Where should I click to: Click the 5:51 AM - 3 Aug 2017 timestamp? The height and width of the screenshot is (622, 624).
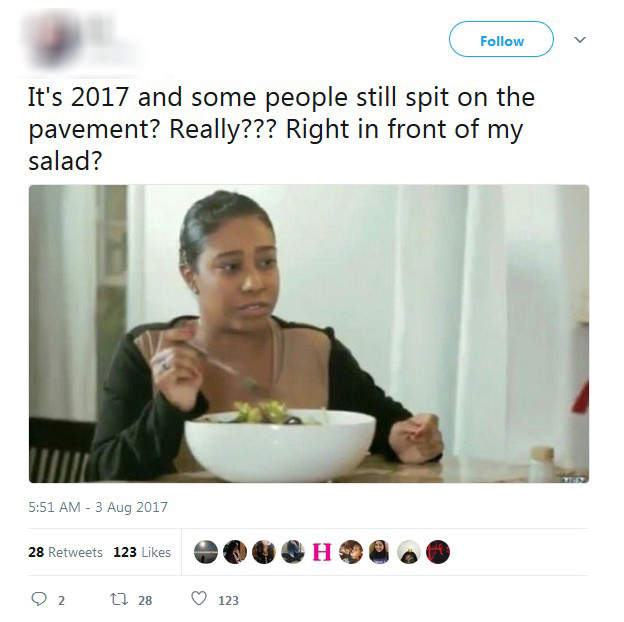point(98,507)
